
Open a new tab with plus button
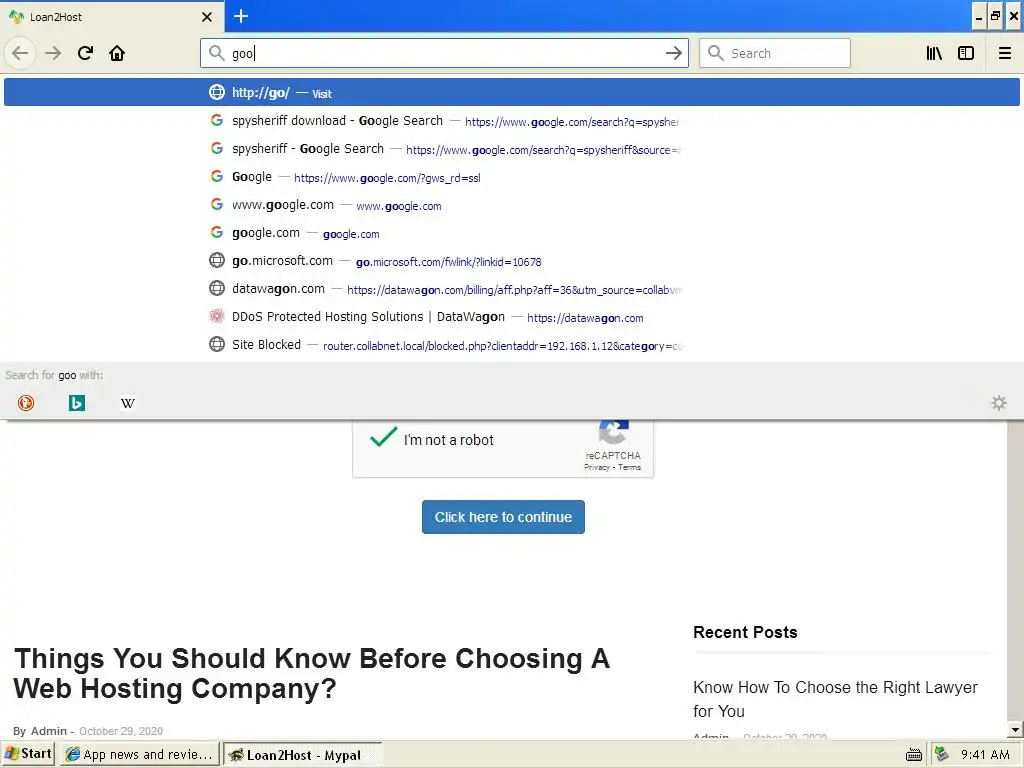click(241, 16)
